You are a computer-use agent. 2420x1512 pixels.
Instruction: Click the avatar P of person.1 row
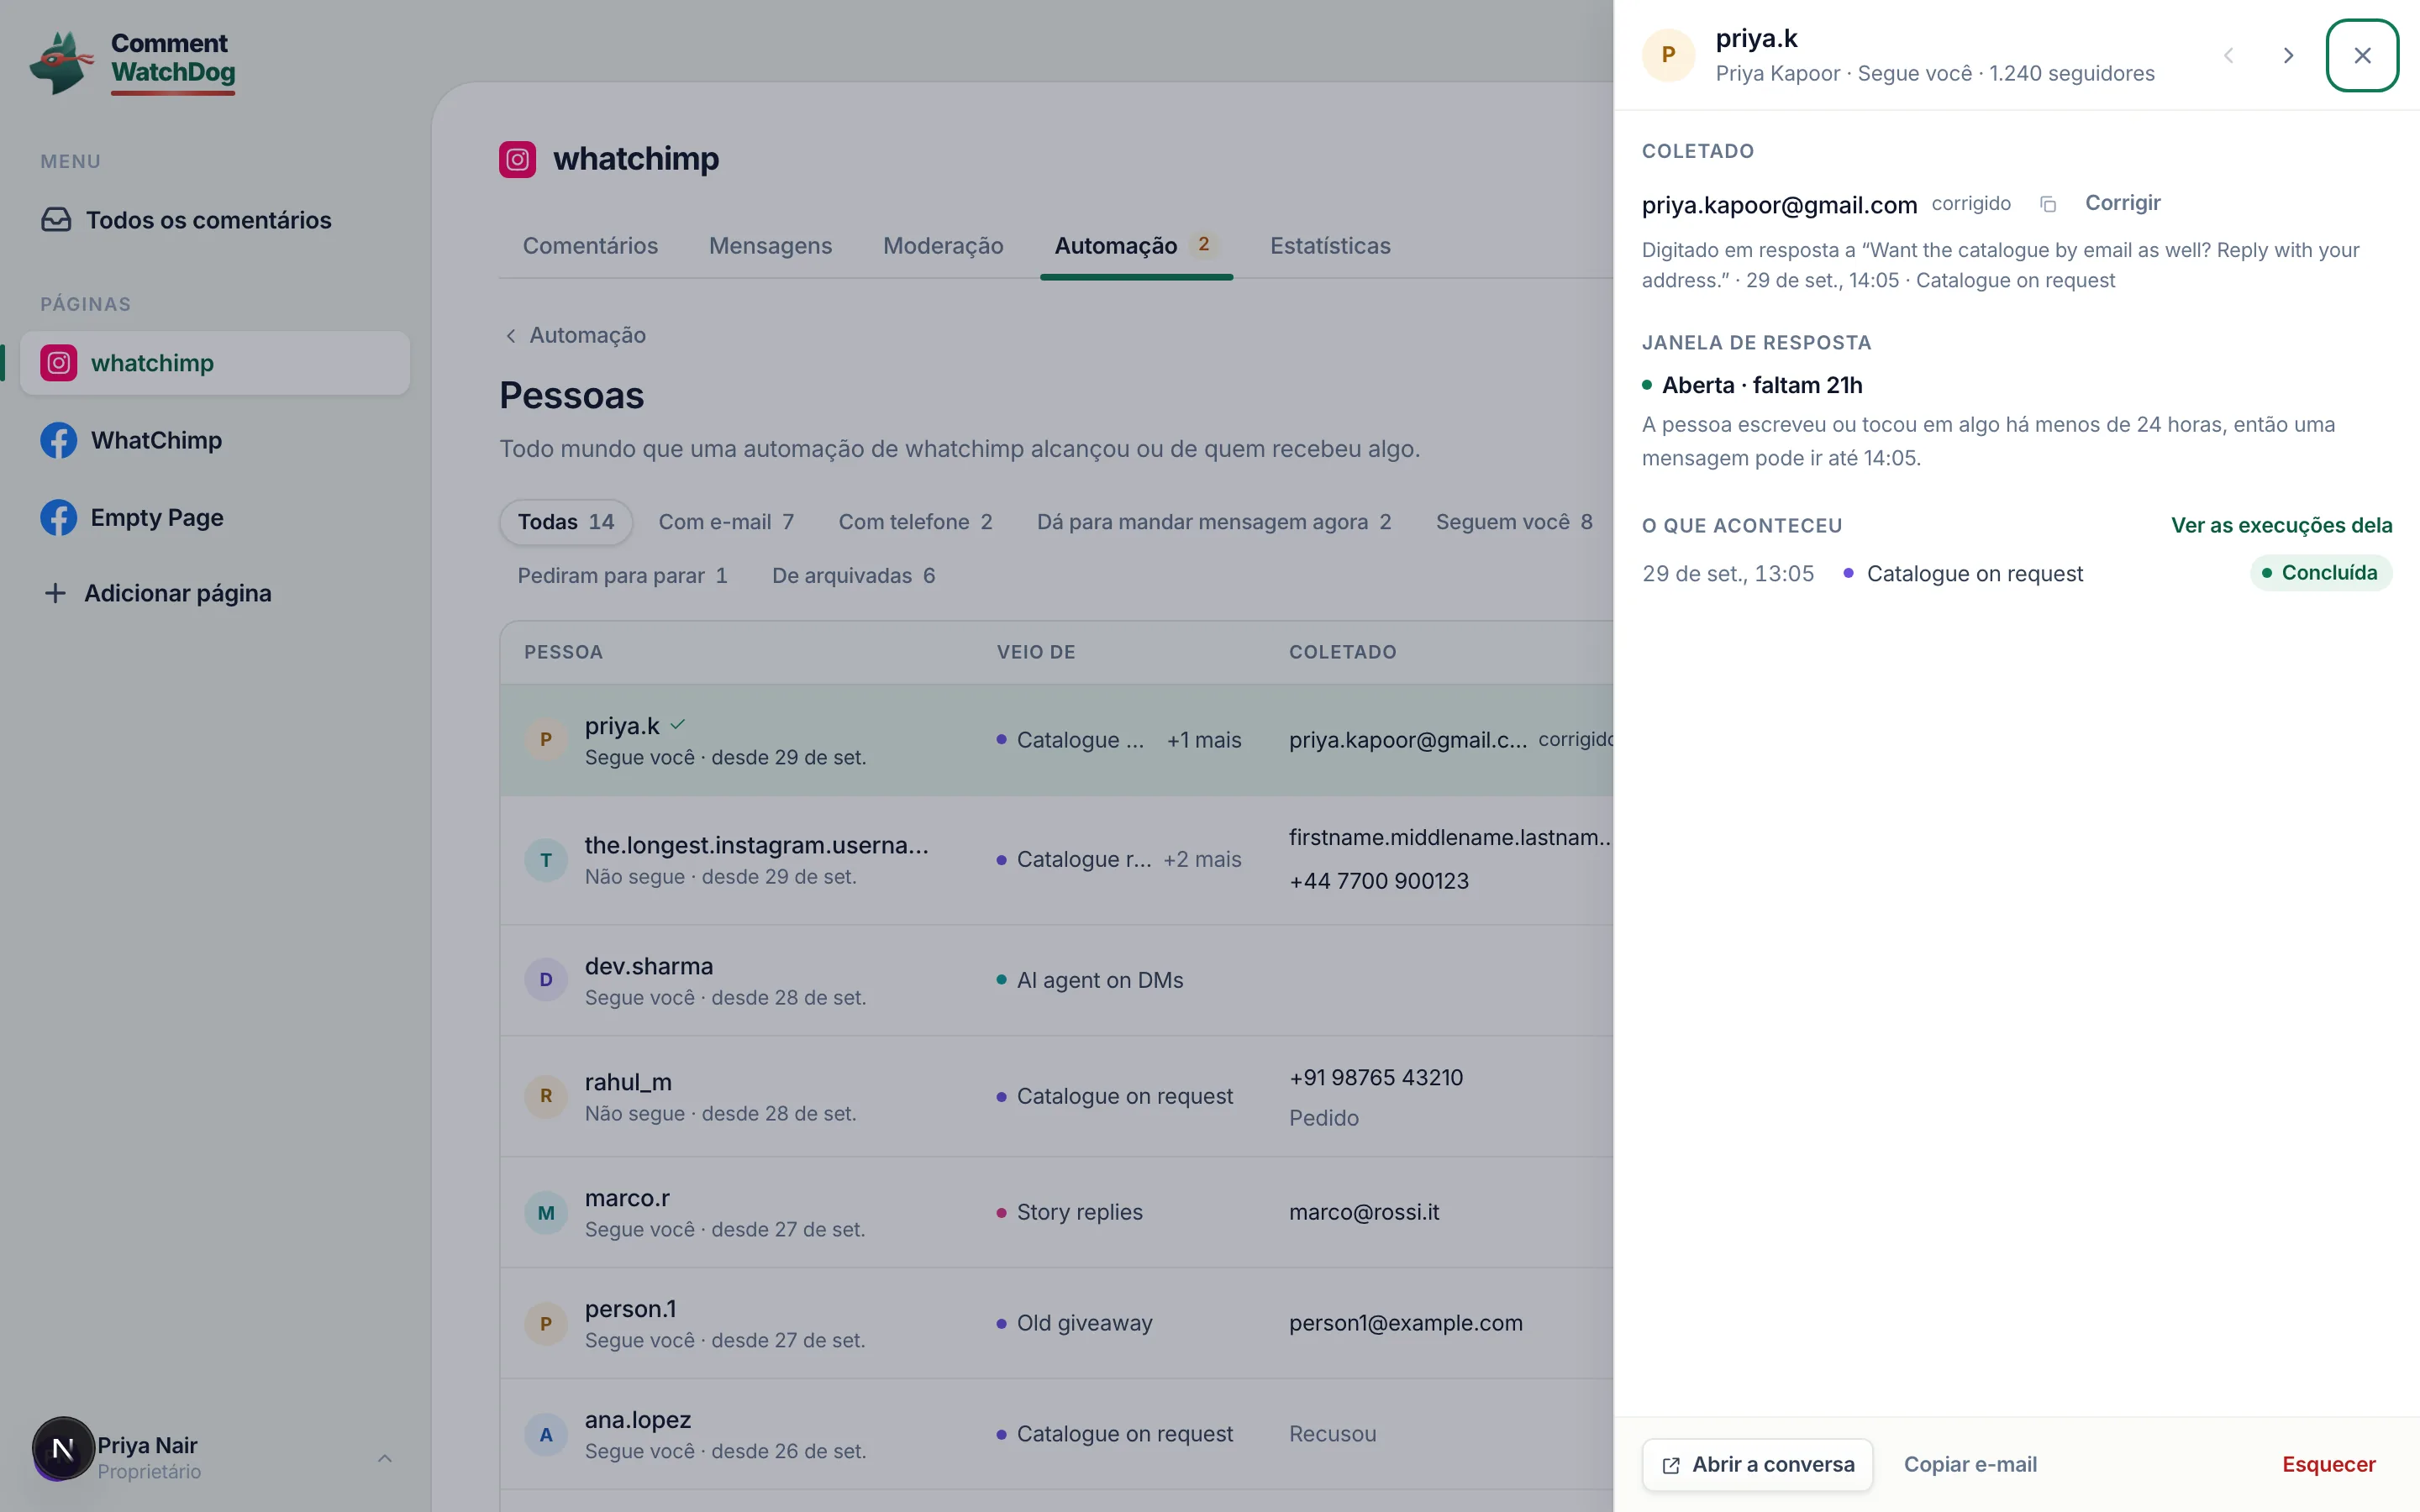[x=546, y=1324]
